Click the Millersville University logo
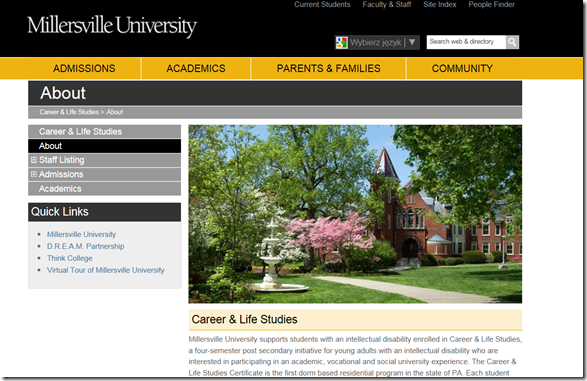This screenshot has width=587, height=381. [112, 26]
